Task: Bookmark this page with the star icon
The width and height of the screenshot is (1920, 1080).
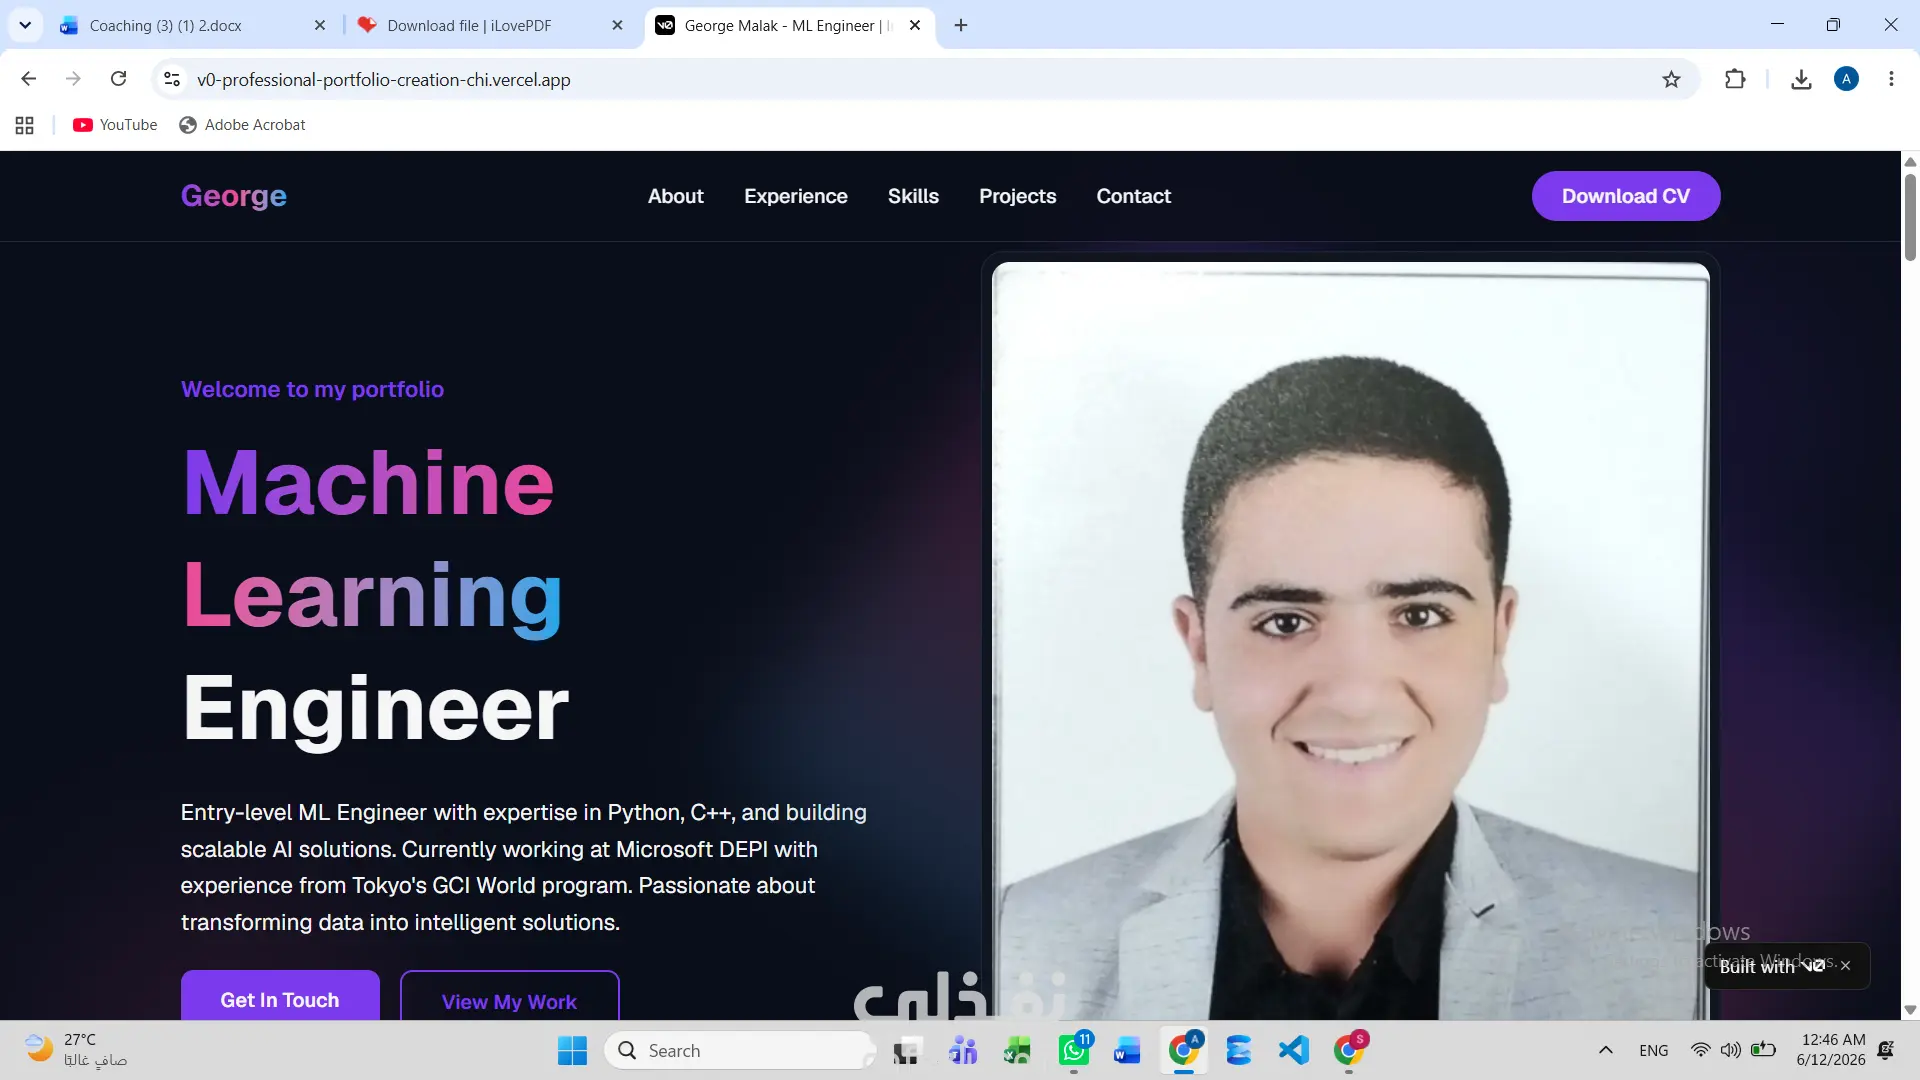Action: (x=1671, y=79)
